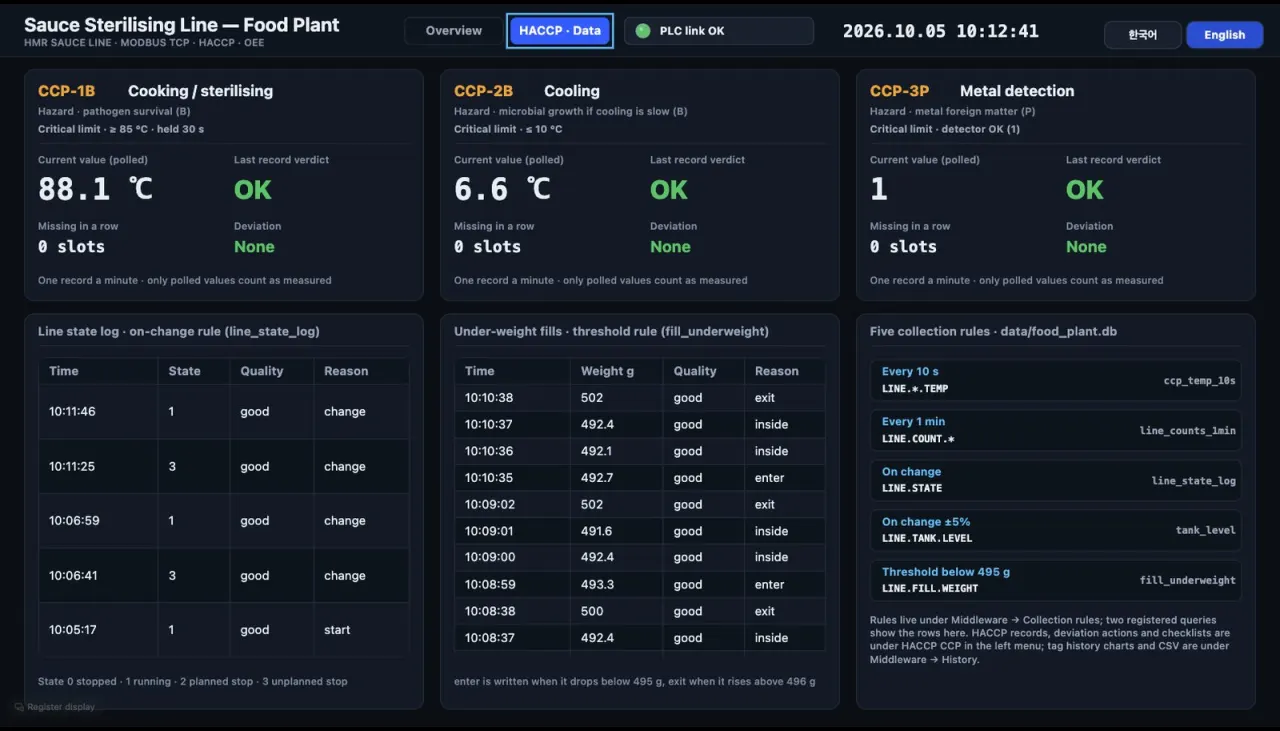Click the CCP-1B card code
This screenshot has width=1280, height=731.
tap(67, 91)
